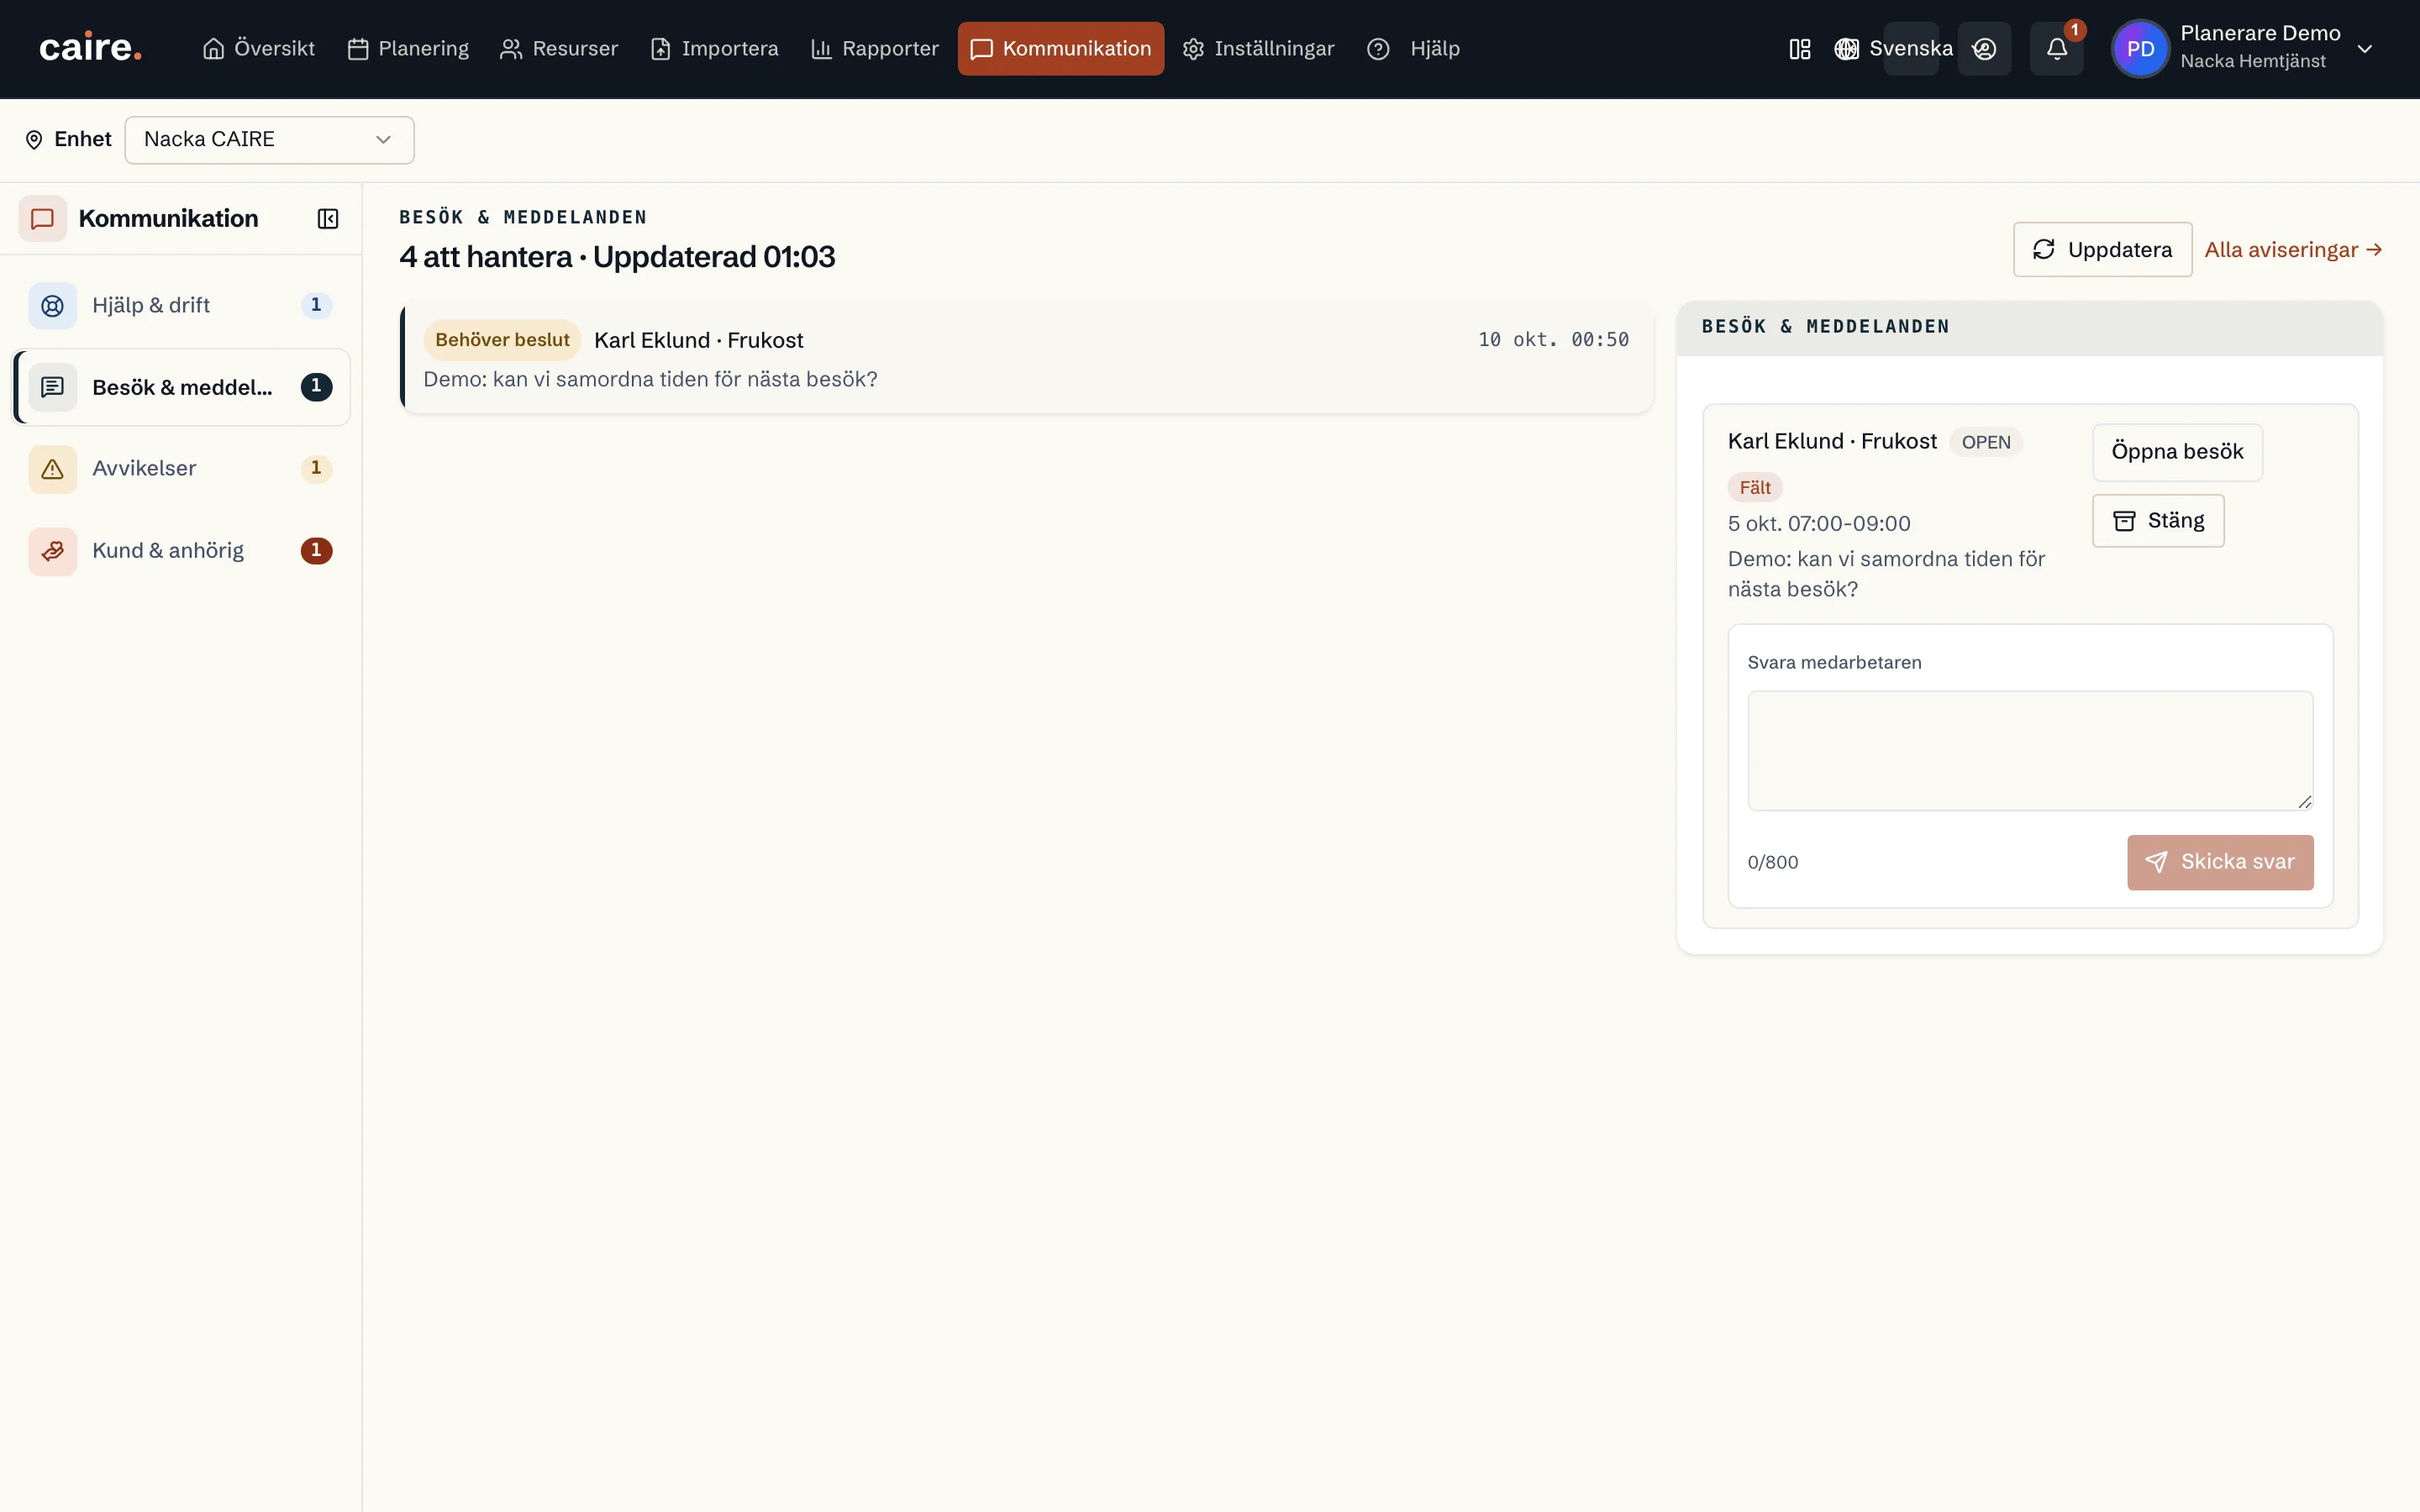Click the Uppdatera refresh button
The width and height of the screenshot is (2420, 1512).
click(2102, 250)
